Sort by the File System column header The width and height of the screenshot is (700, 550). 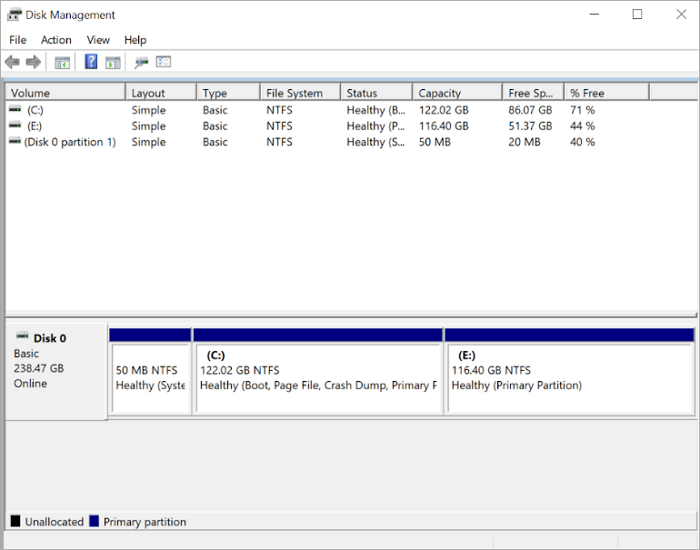coord(301,93)
